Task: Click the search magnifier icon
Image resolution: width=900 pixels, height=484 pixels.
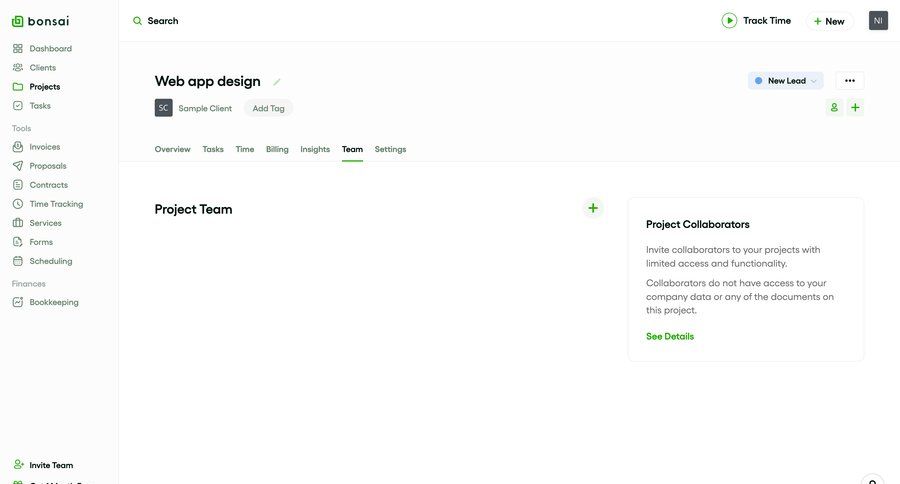Action: tap(137, 21)
